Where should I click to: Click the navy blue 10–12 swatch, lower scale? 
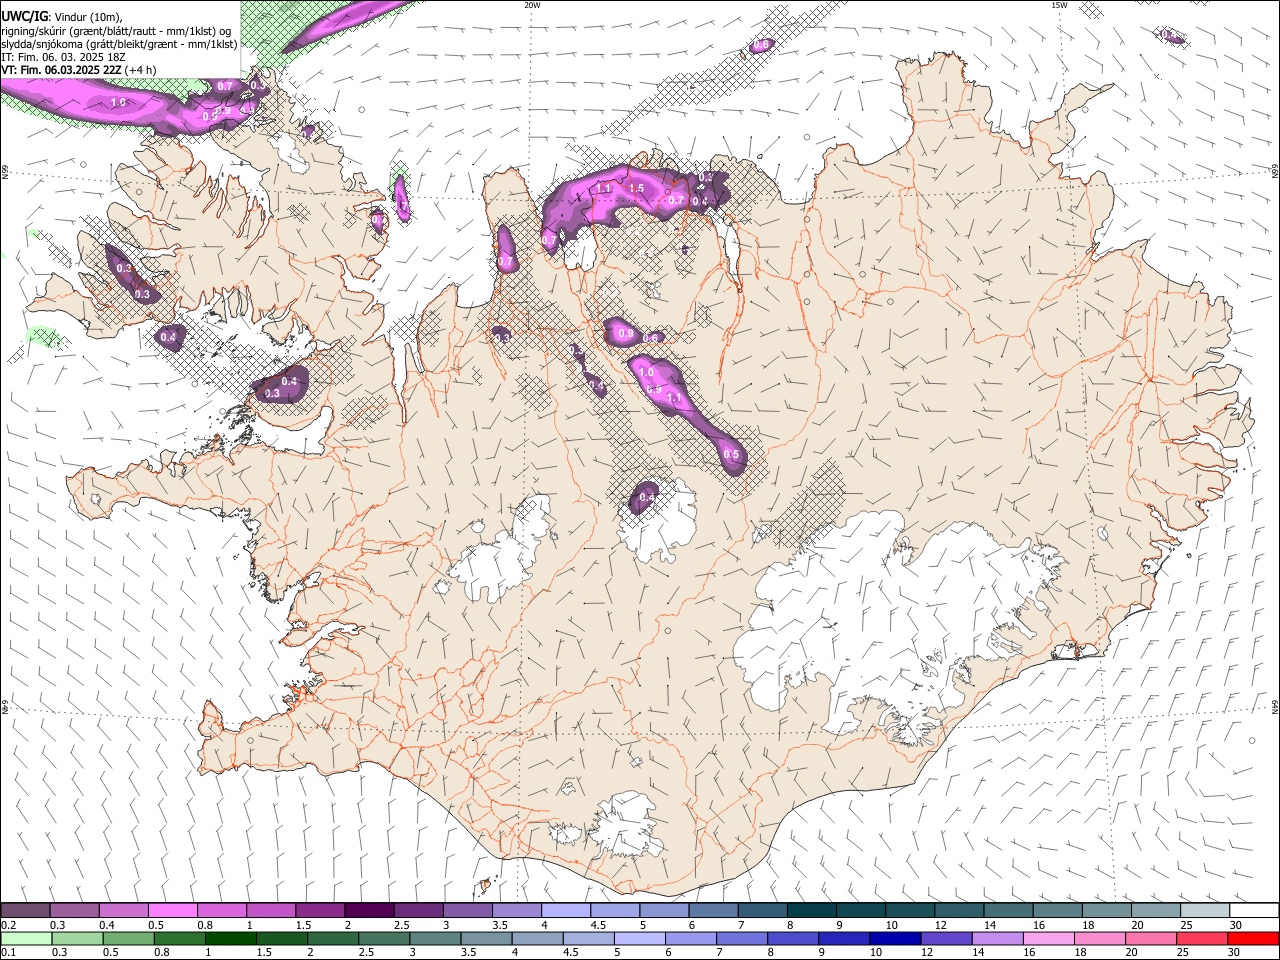(x=894, y=938)
